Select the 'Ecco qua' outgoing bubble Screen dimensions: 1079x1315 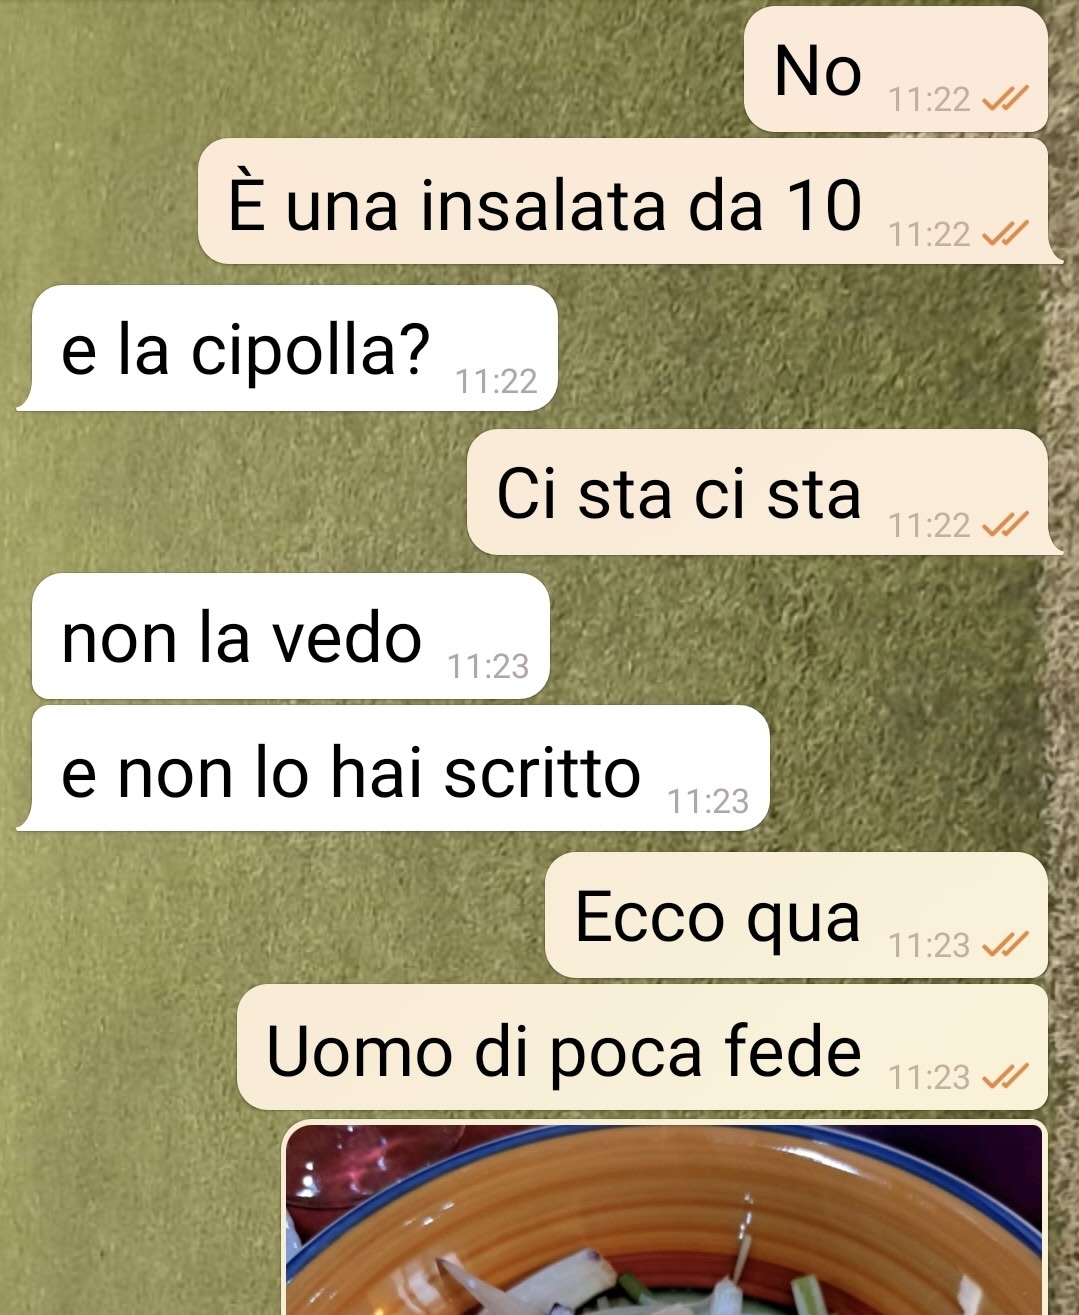click(x=796, y=915)
